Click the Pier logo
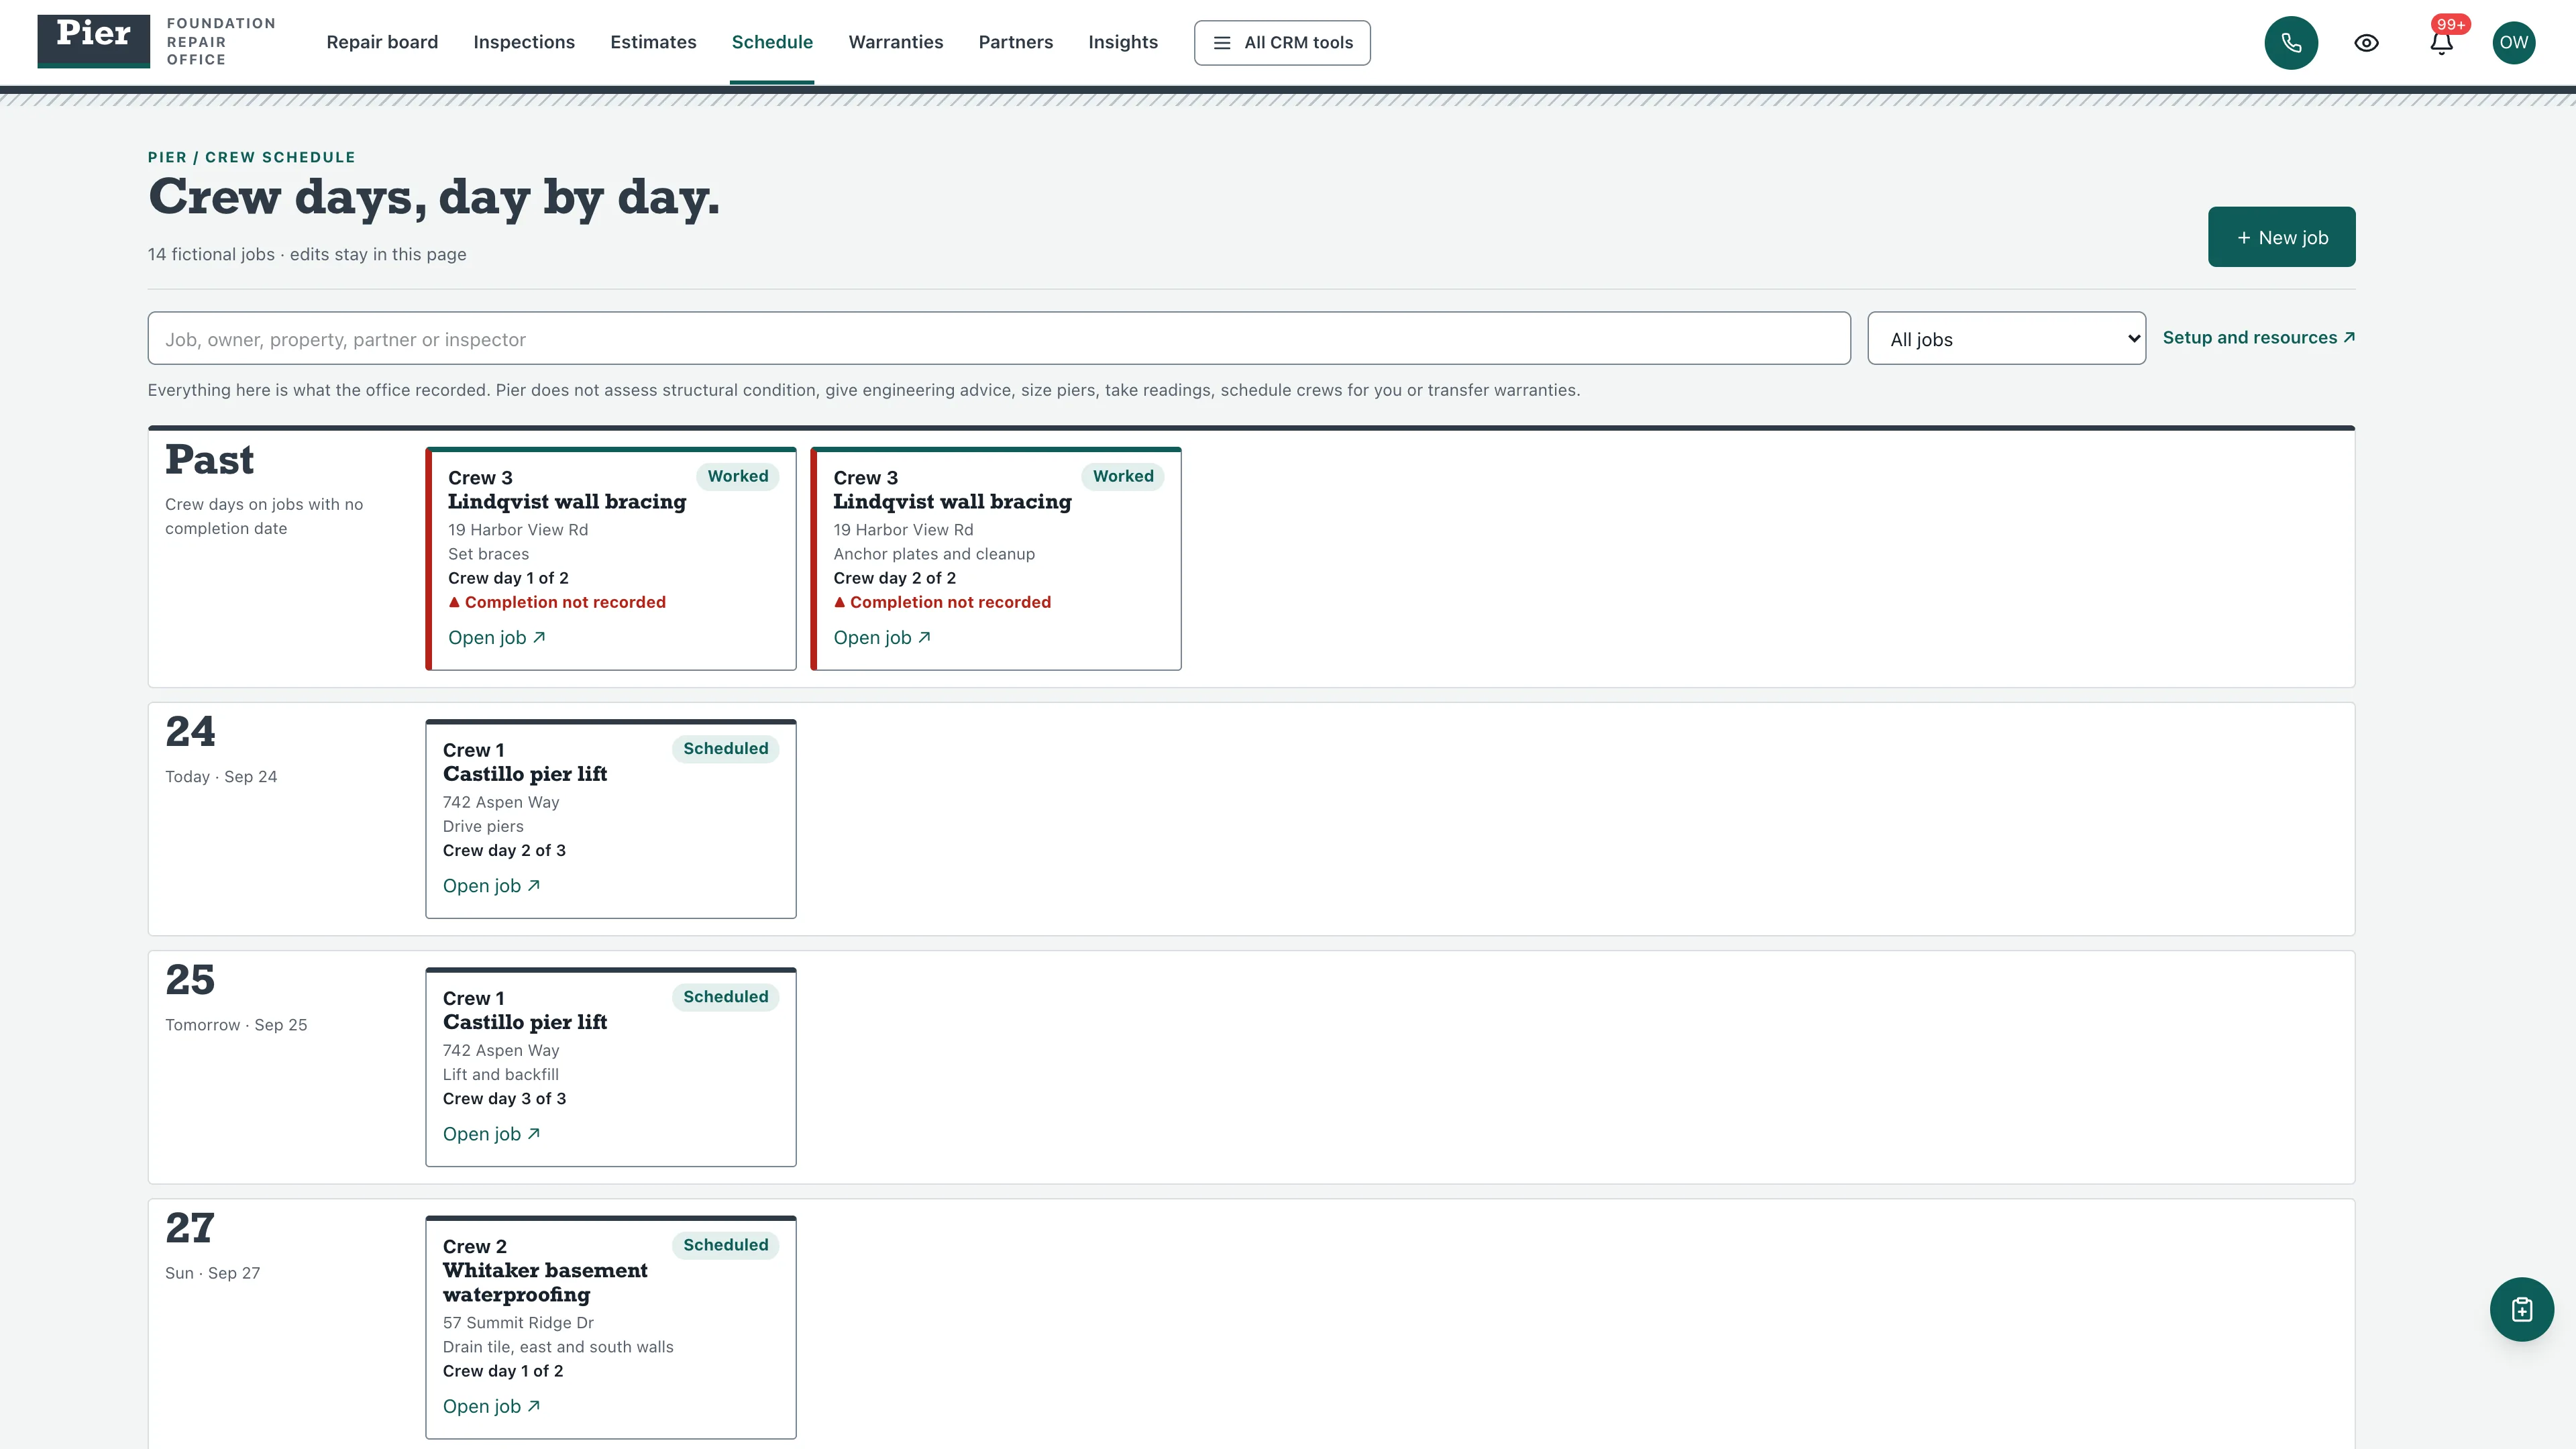The height and width of the screenshot is (1449, 2576). [x=94, y=41]
